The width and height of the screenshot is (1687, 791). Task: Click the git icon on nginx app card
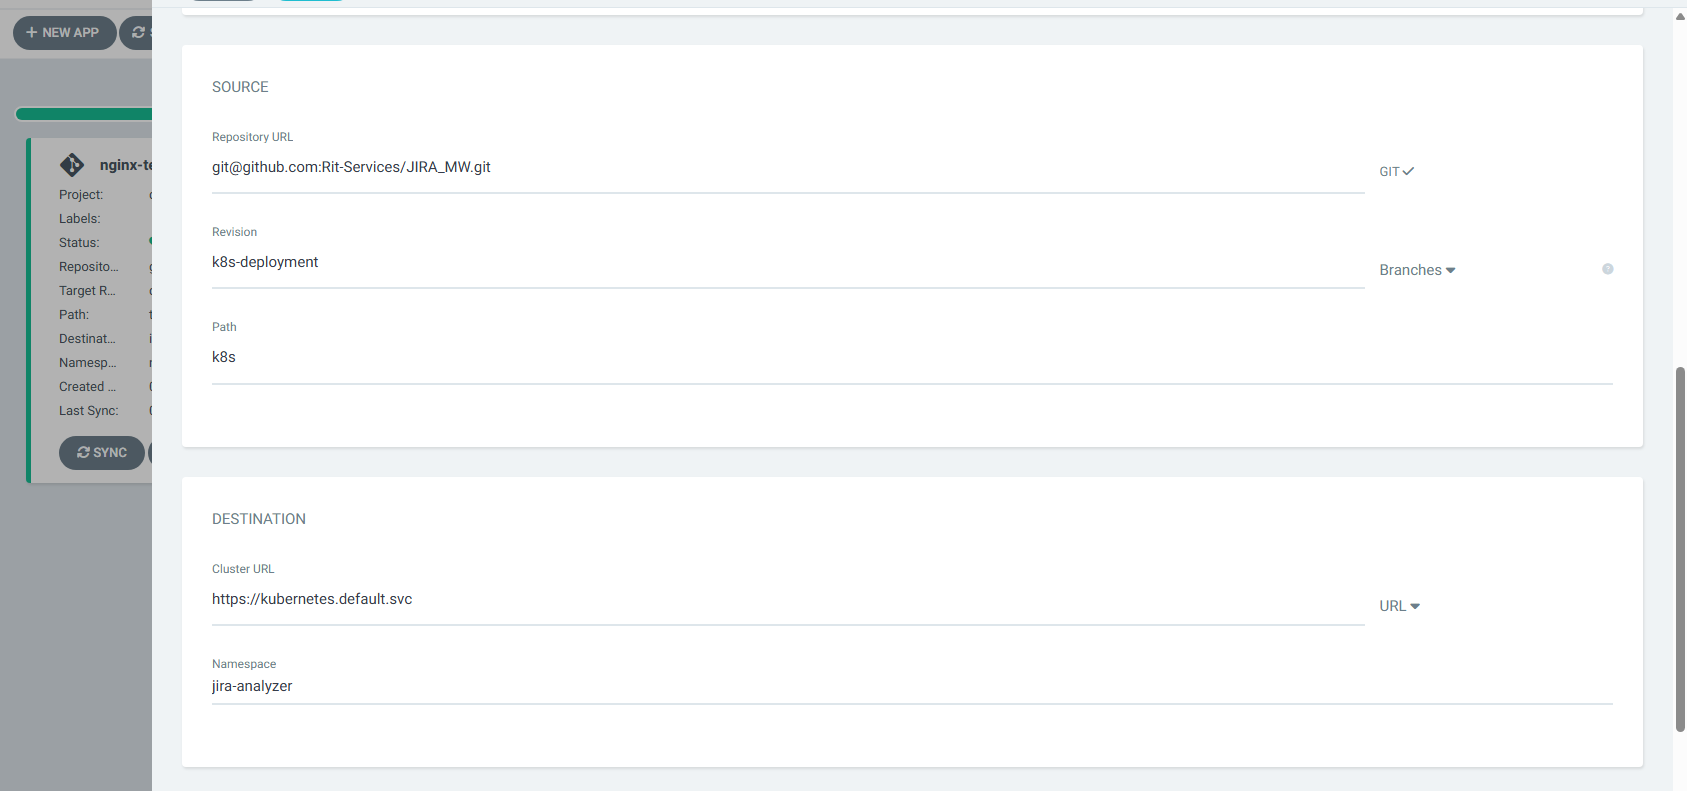72,164
